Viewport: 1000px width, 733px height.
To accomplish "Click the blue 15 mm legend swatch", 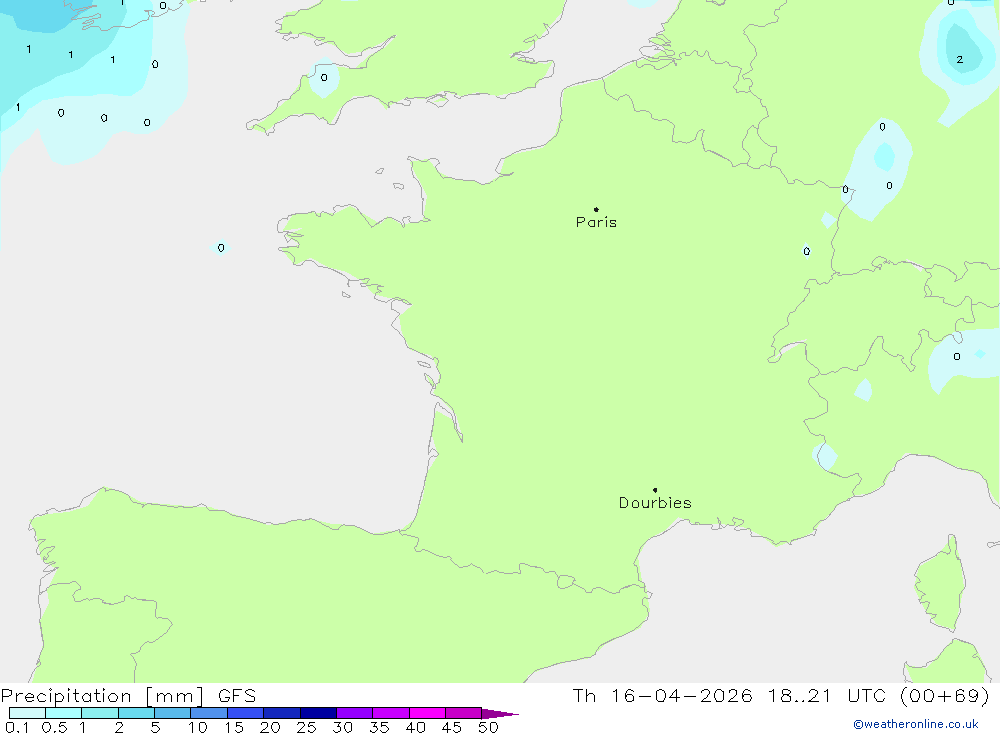I will 245,713.
